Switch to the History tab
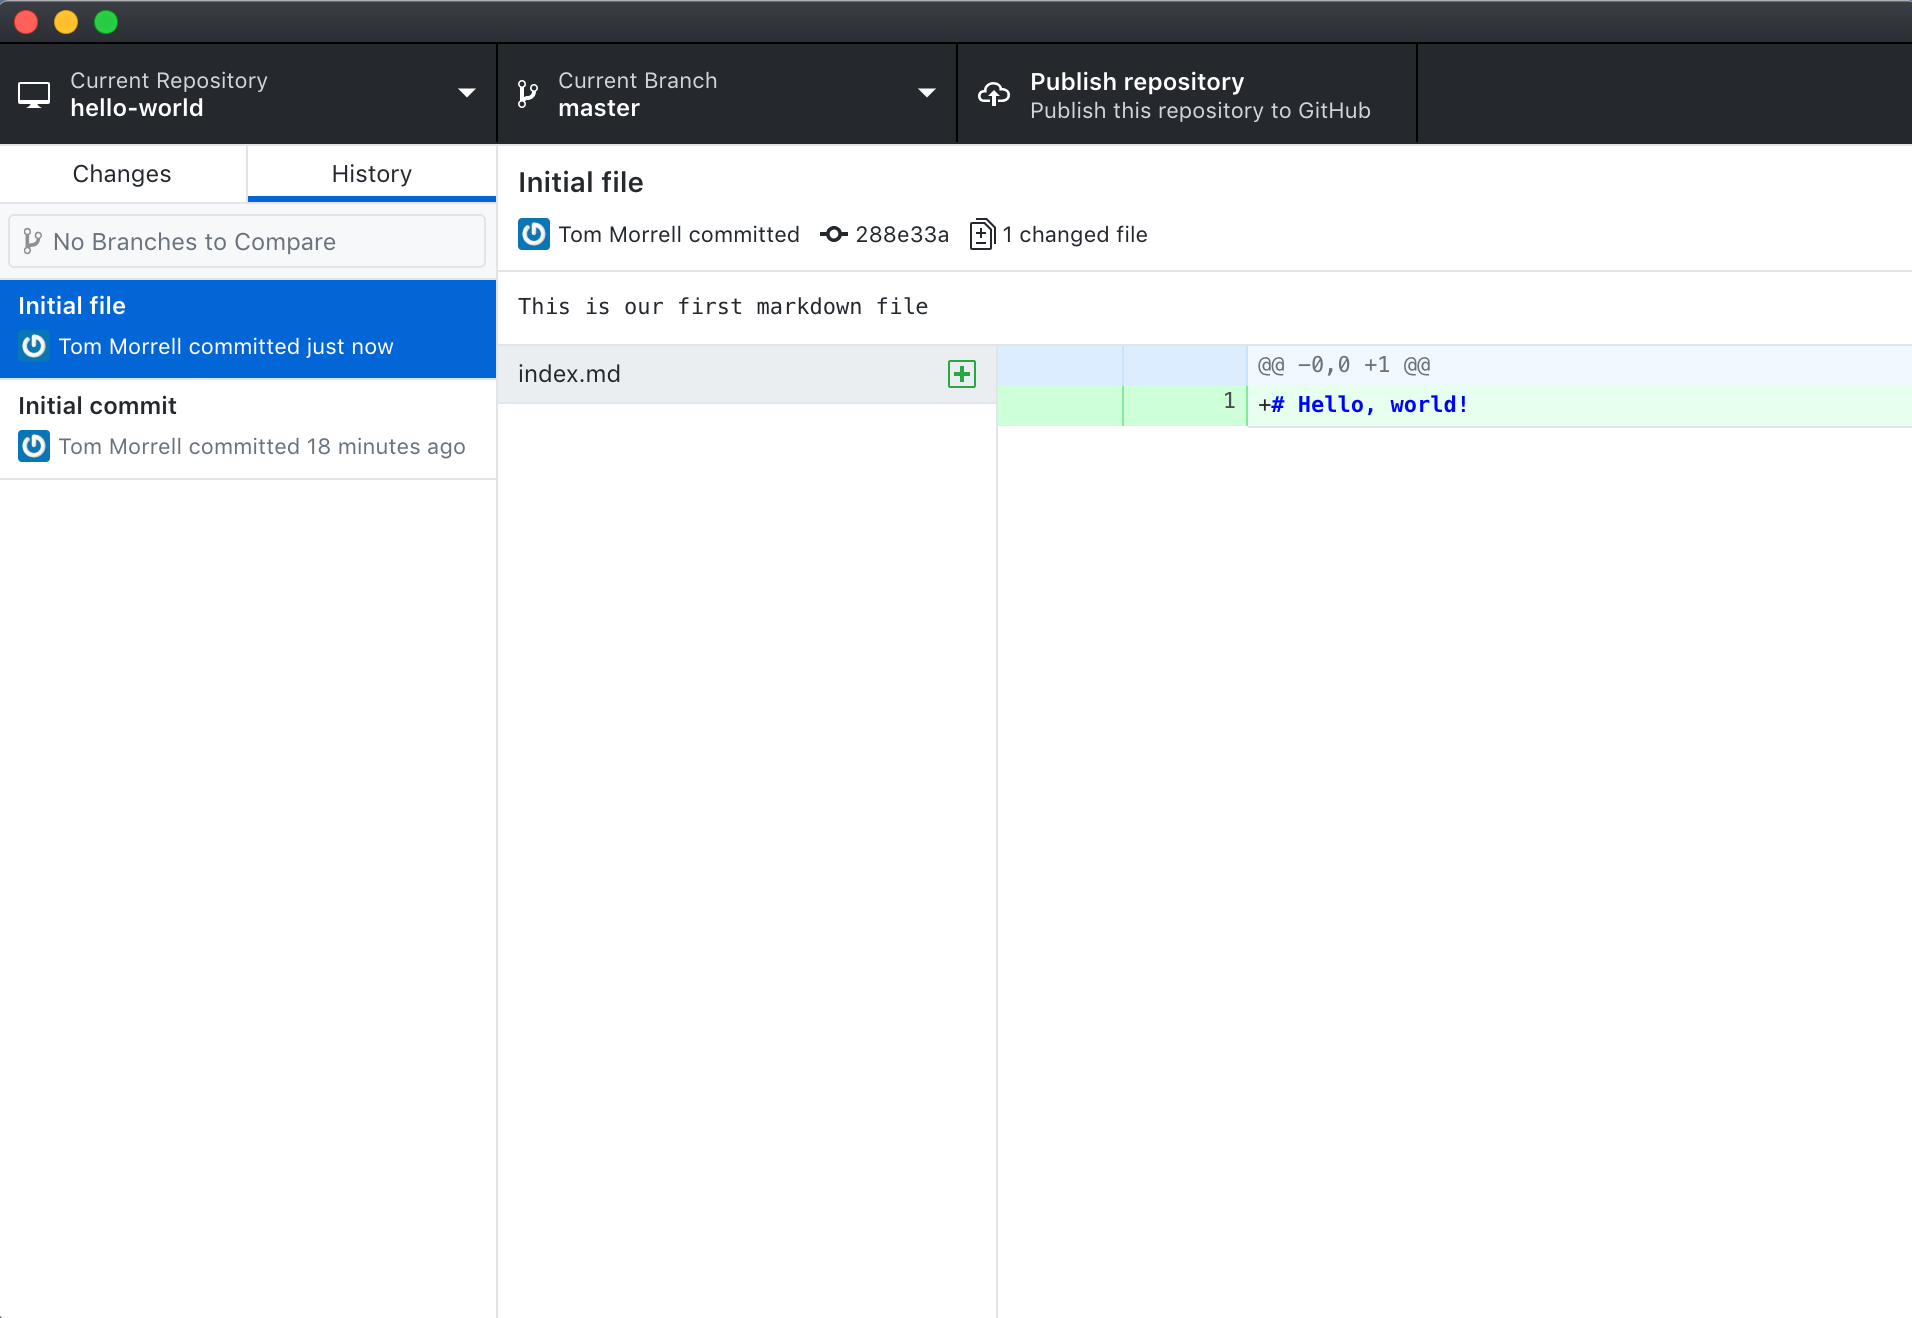The image size is (1912, 1318). click(x=371, y=173)
